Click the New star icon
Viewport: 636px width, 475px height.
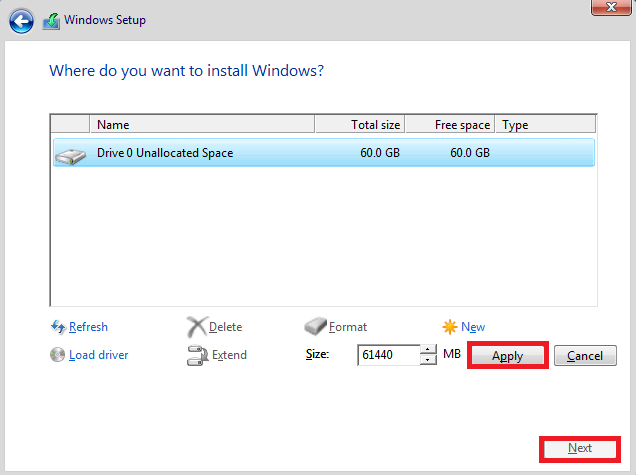click(450, 327)
